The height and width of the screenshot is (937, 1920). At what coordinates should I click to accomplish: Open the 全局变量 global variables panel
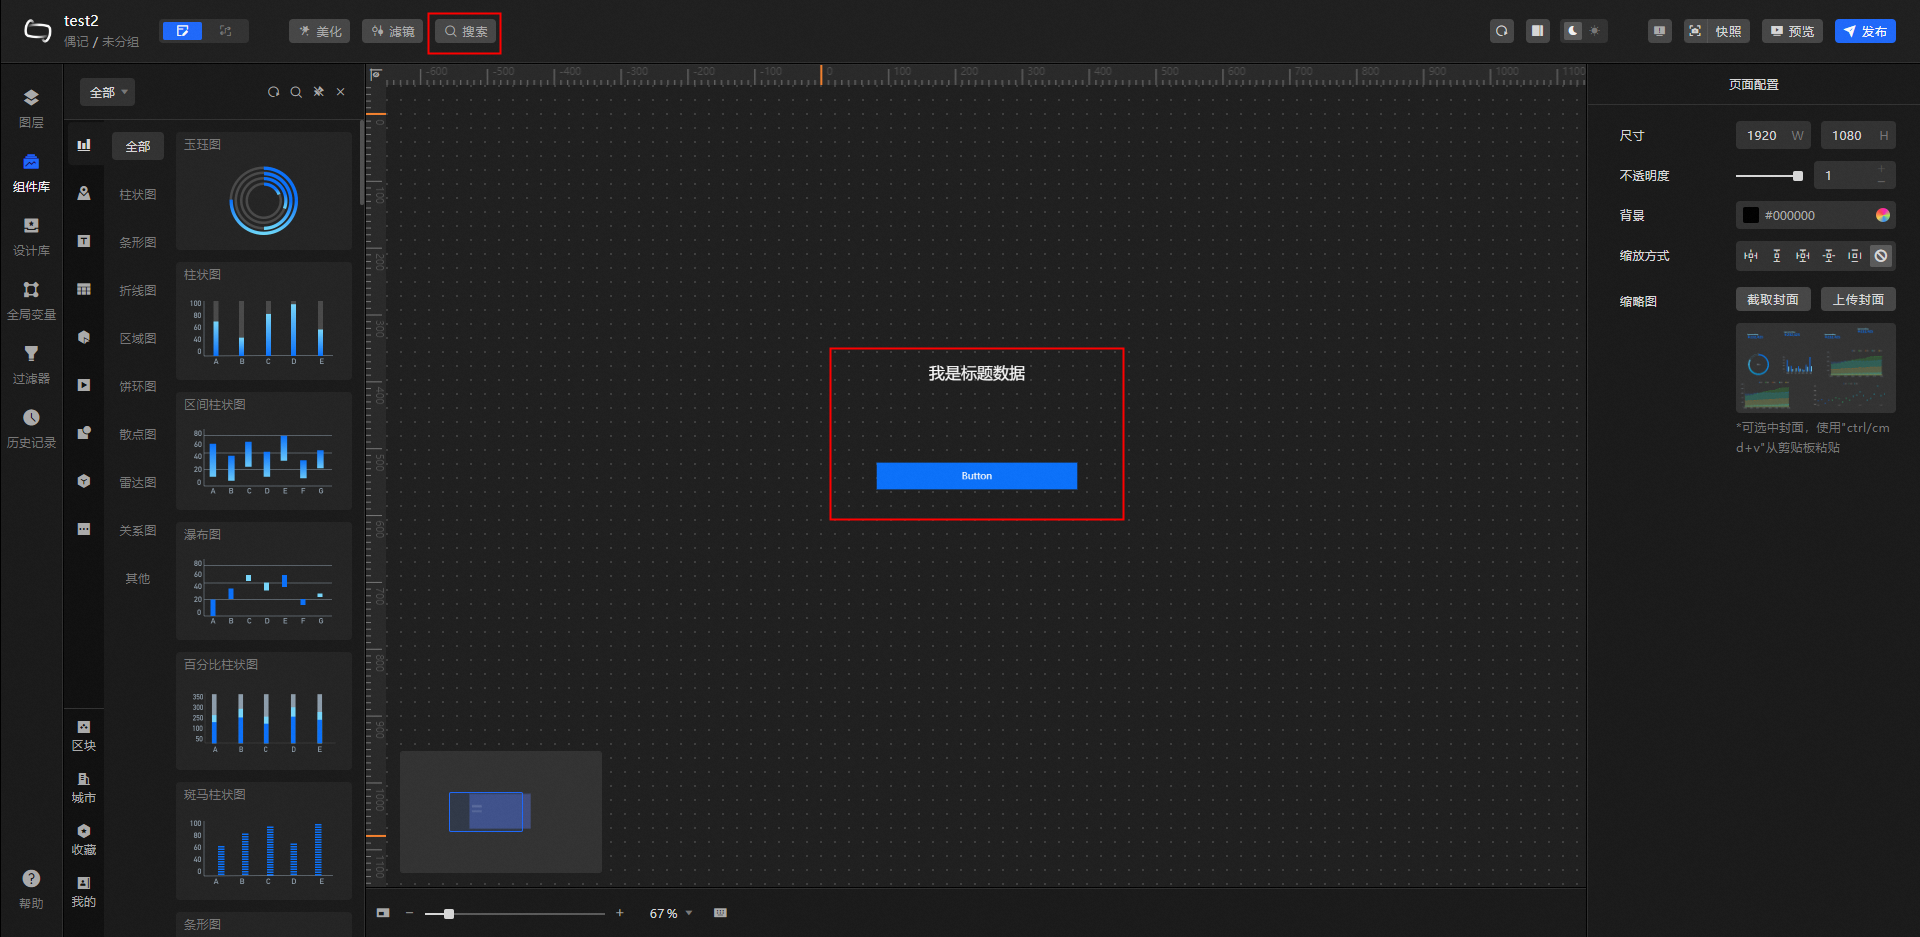coord(31,301)
